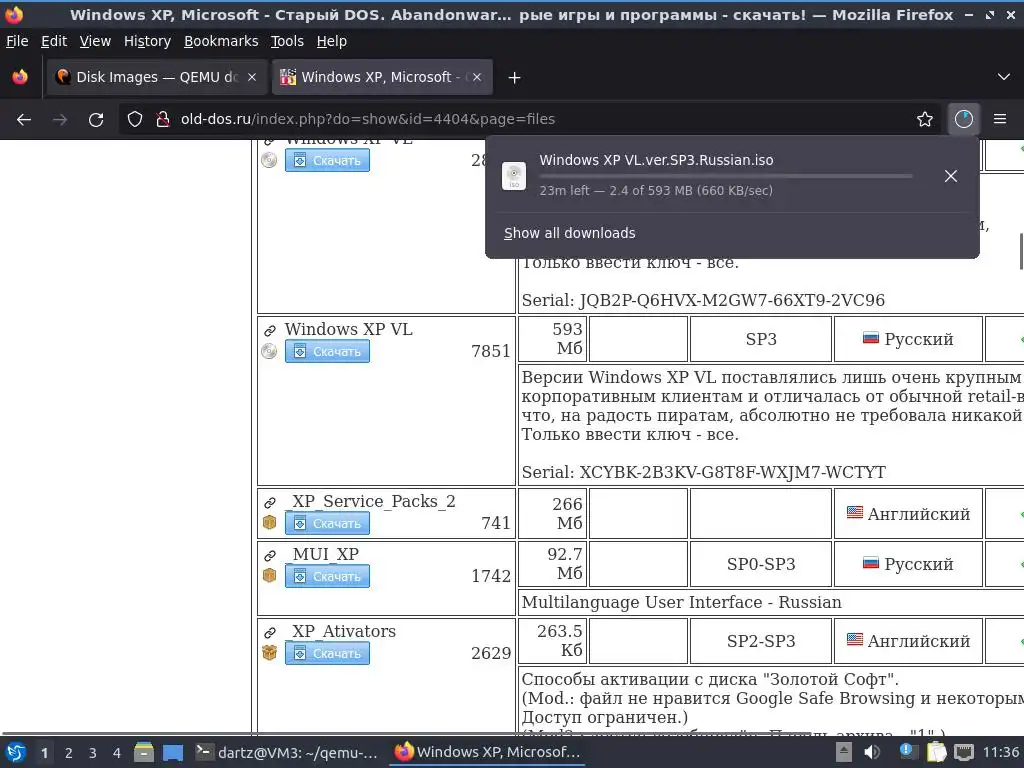This screenshot has height=768, width=1024.
Task: Reload the old-dos.ru page
Action: pyautogui.click(x=96, y=120)
